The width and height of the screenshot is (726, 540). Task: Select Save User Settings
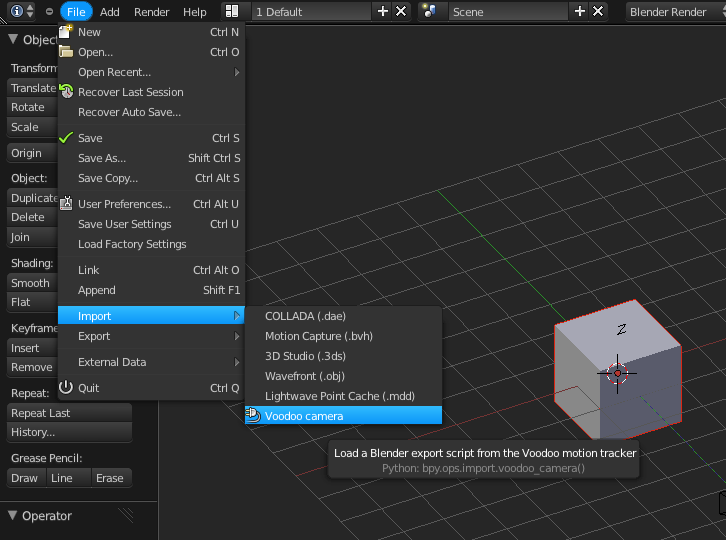point(151,224)
